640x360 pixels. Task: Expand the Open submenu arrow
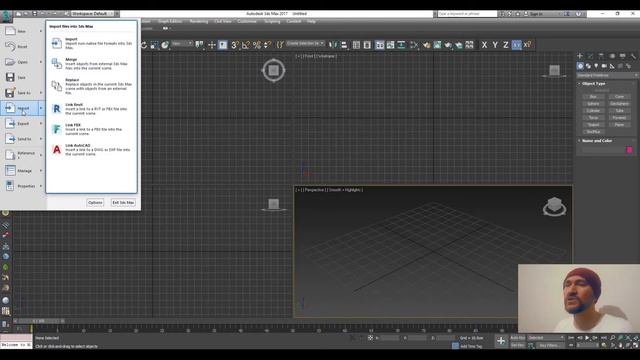click(41, 62)
